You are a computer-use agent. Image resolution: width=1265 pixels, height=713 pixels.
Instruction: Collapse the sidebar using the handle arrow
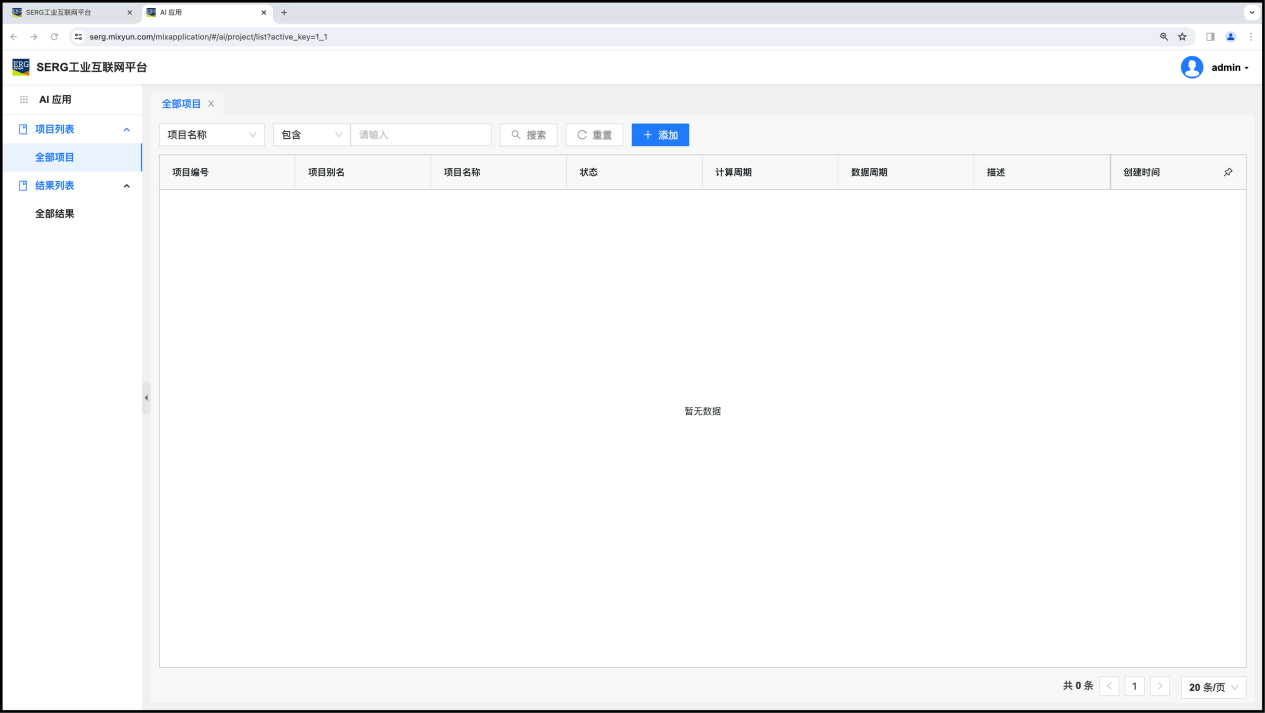click(146, 397)
